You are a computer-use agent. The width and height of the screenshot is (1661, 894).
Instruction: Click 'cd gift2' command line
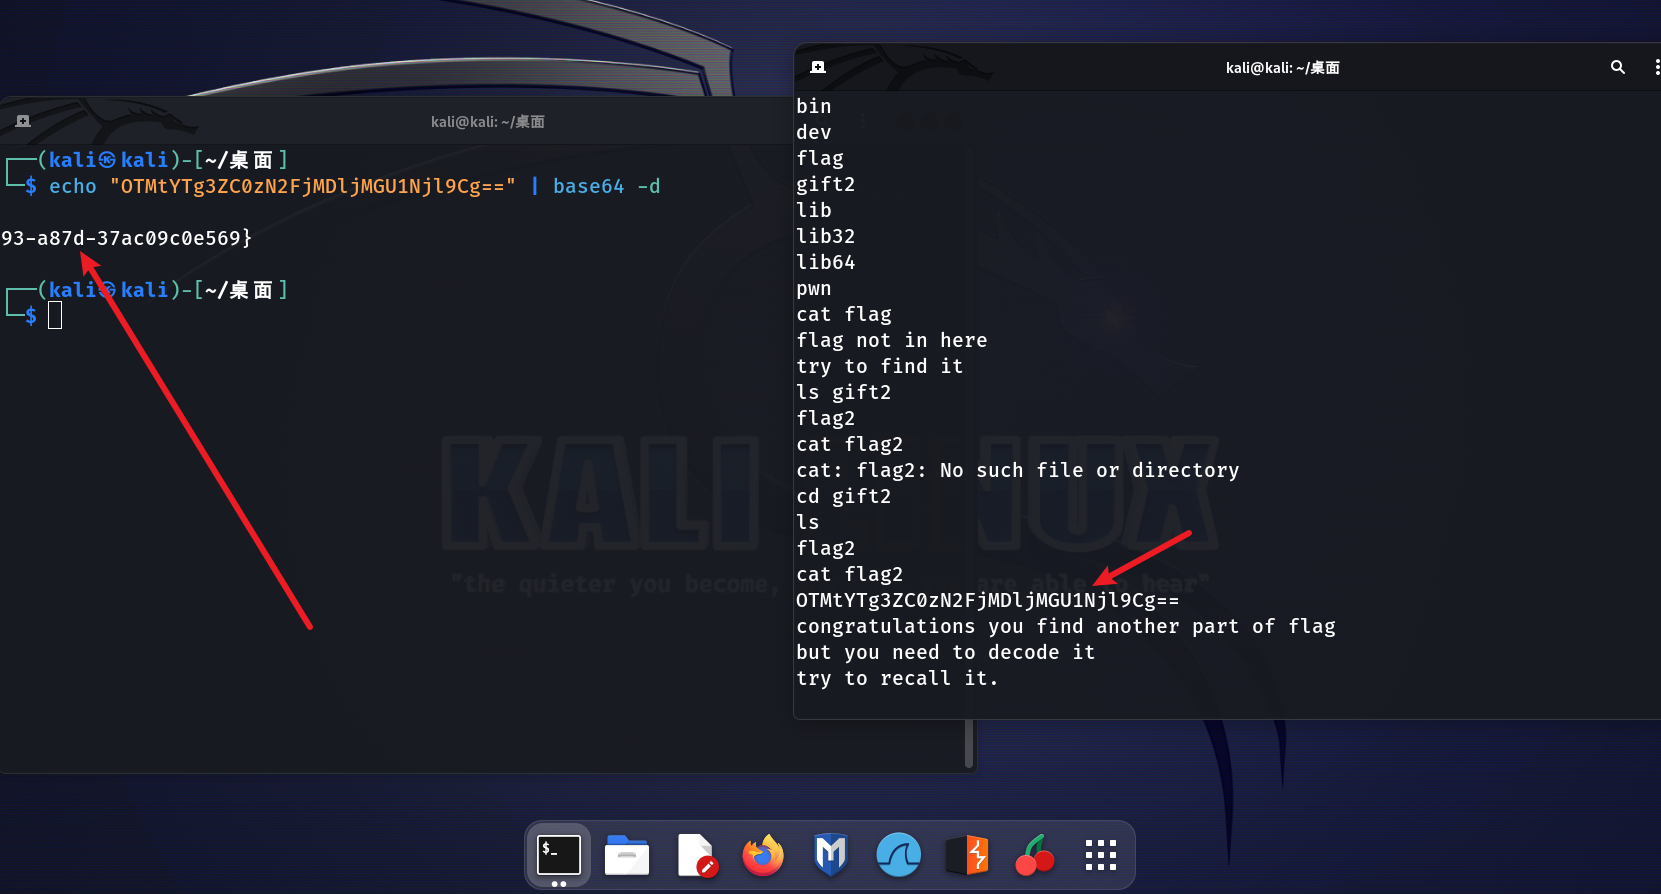pos(843,496)
